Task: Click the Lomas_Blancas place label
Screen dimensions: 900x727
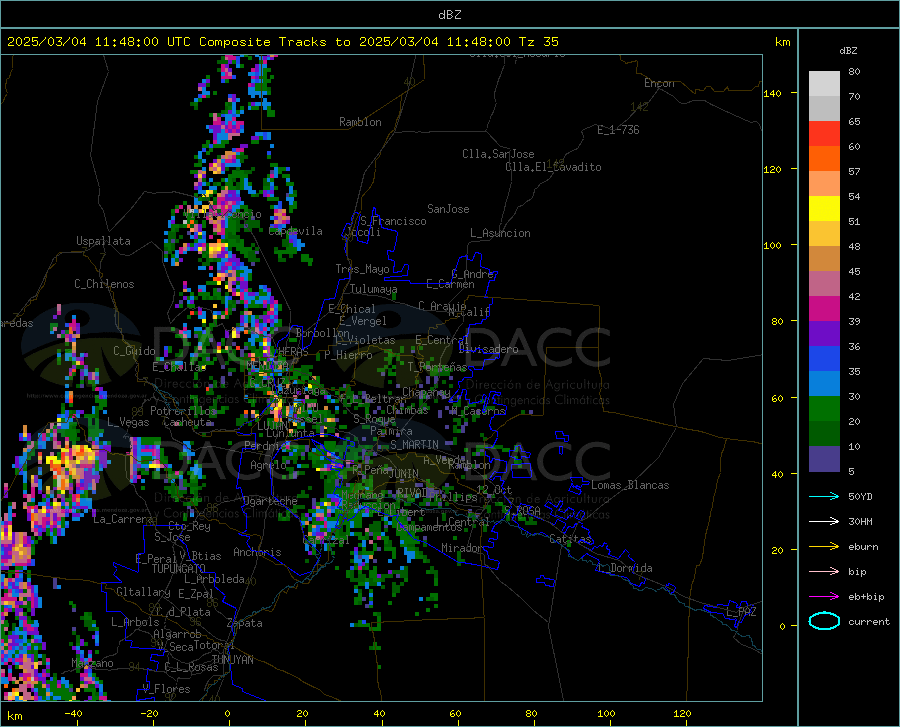Action: pyautogui.click(x=630, y=485)
